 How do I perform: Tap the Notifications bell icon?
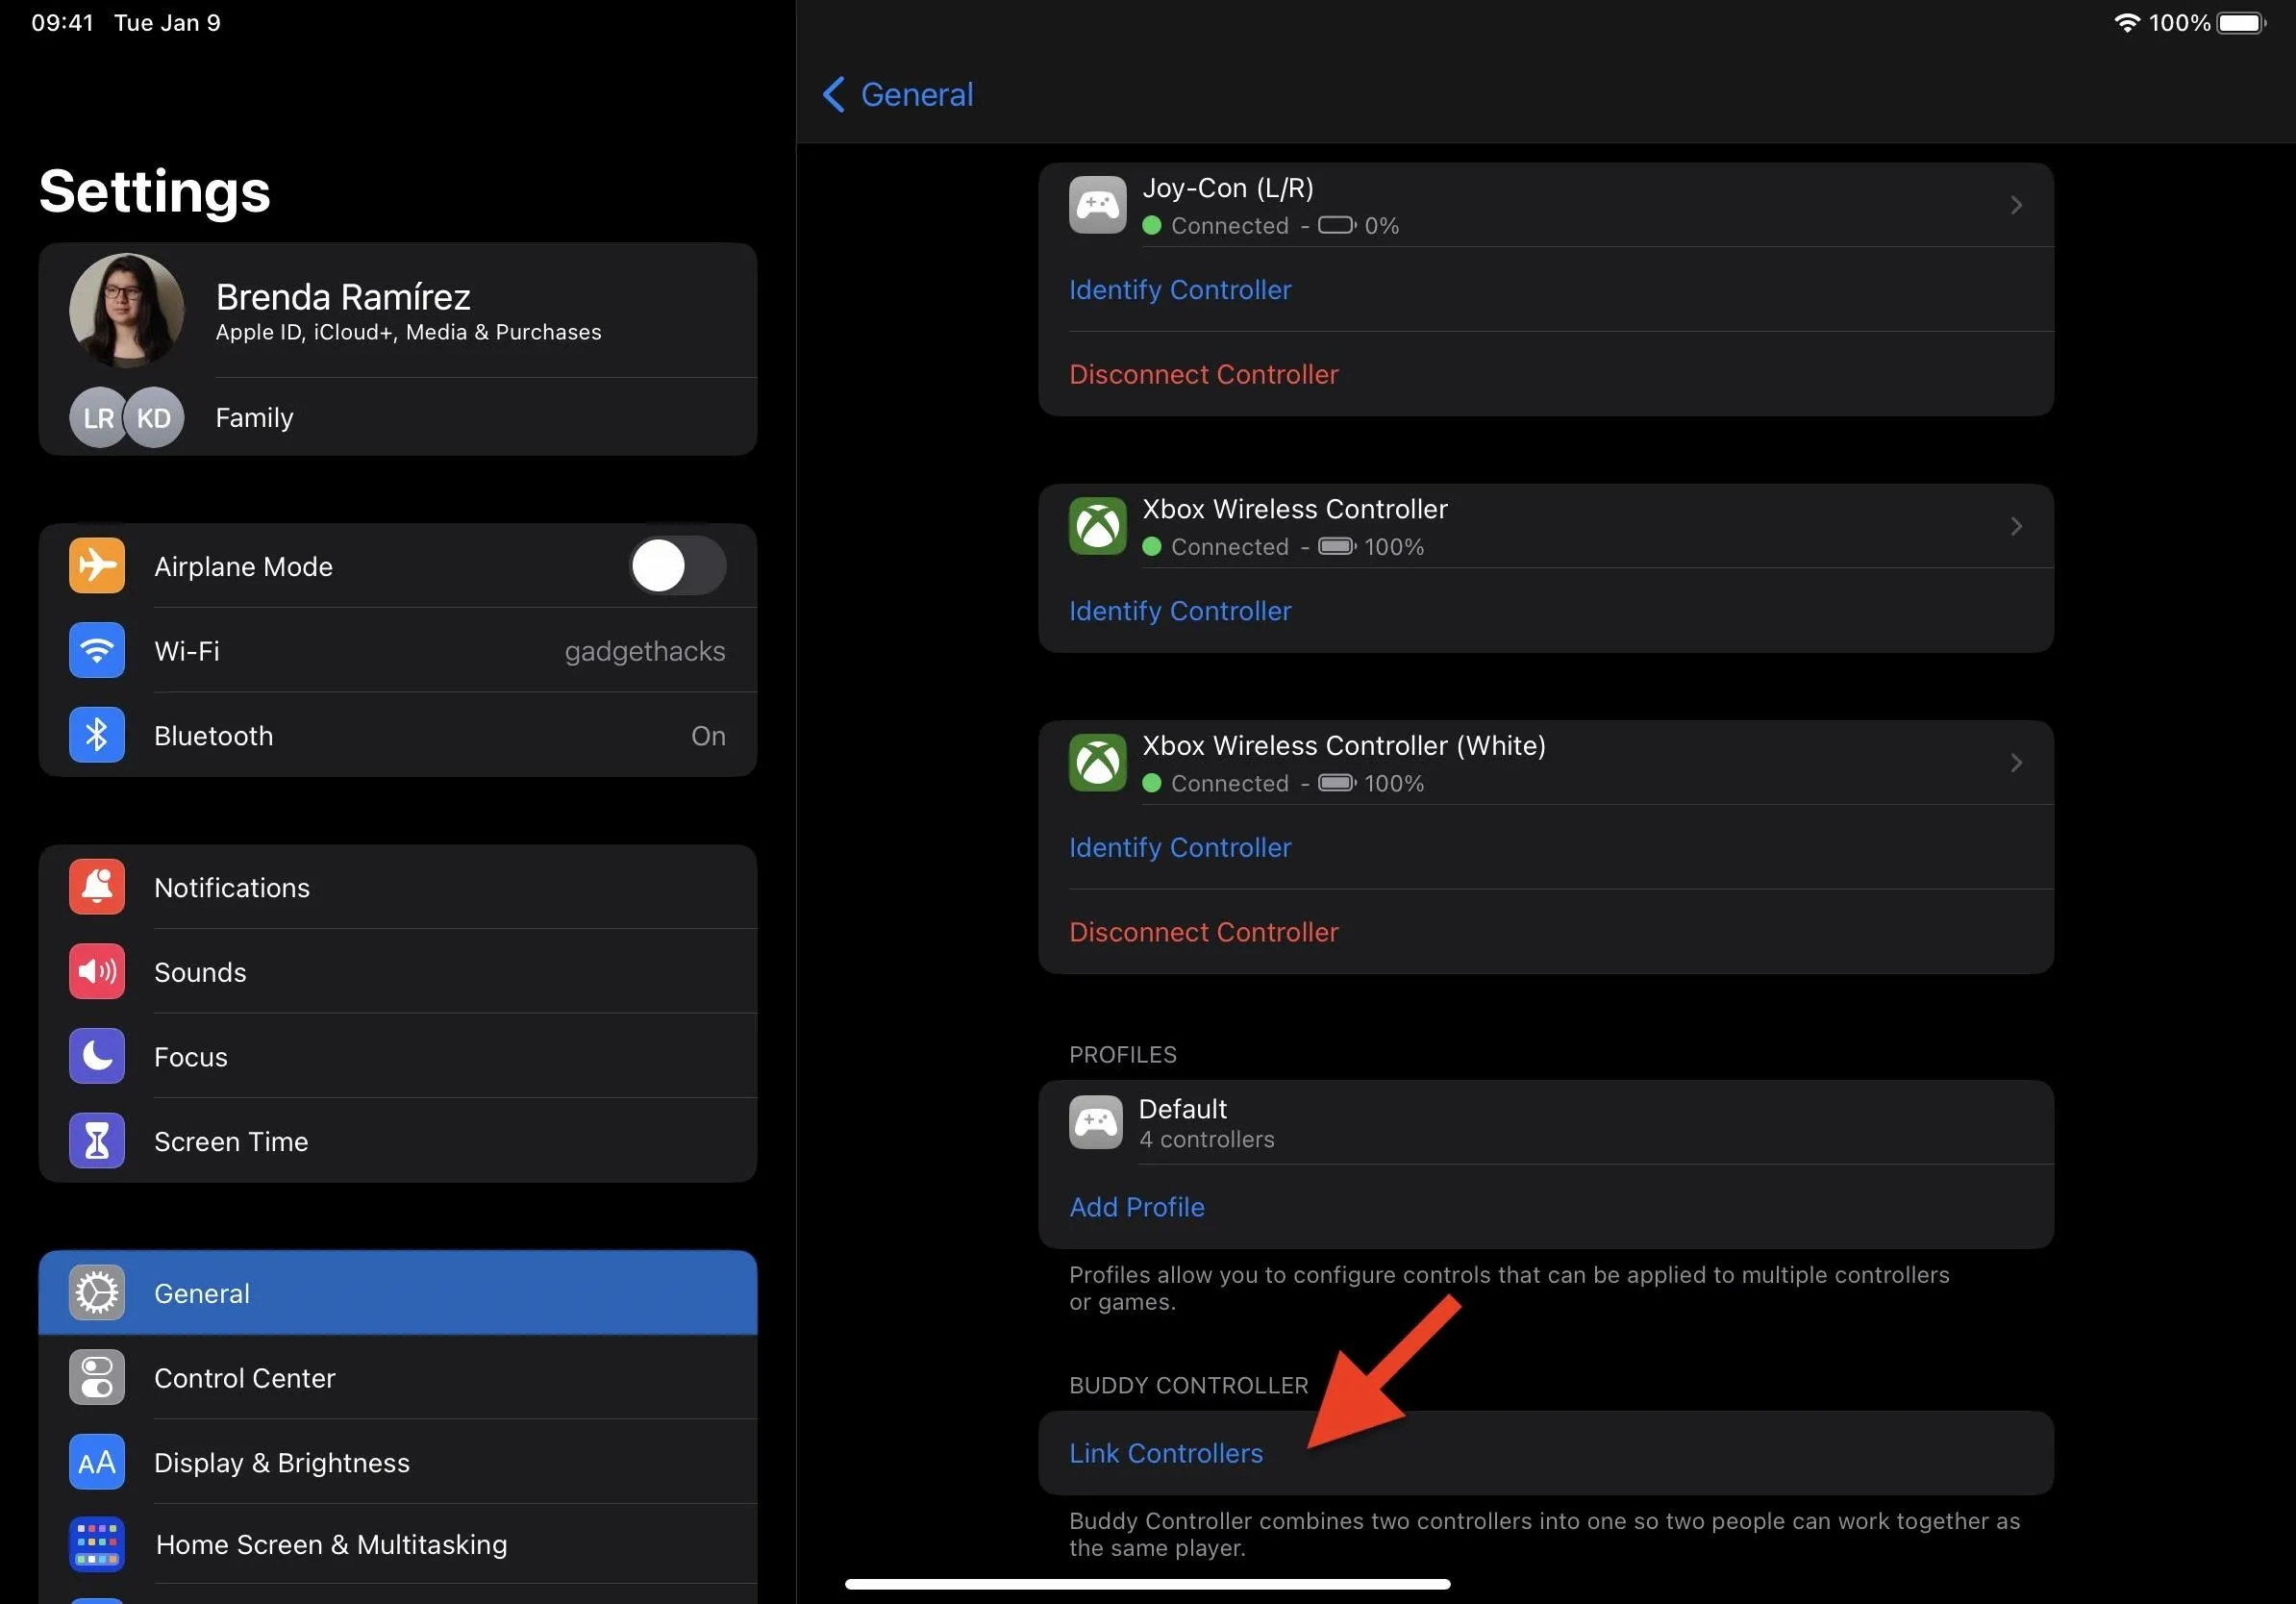[97, 887]
